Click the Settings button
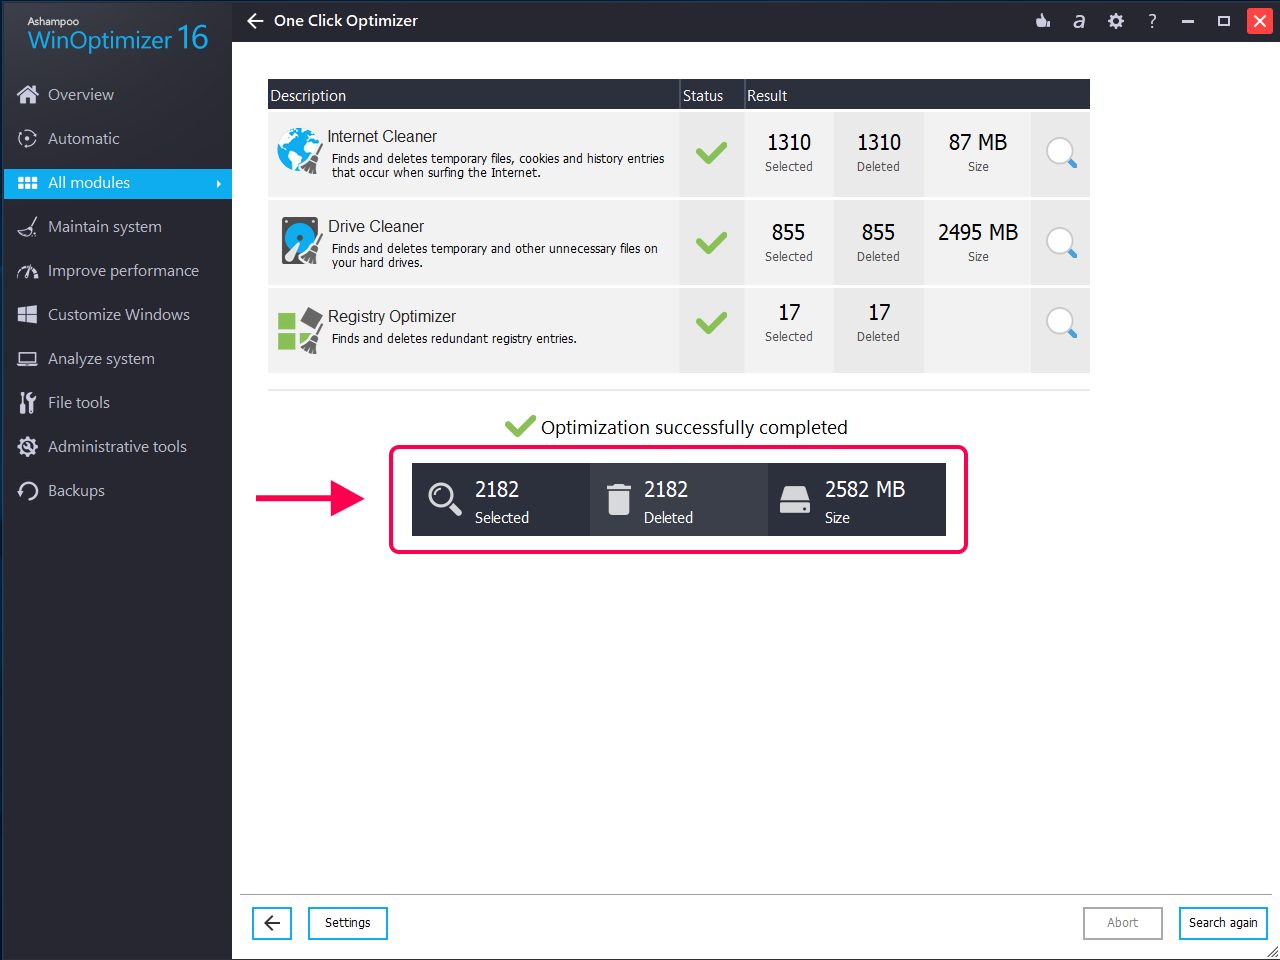Viewport: 1280px width, 960px height. coord(348,923)
